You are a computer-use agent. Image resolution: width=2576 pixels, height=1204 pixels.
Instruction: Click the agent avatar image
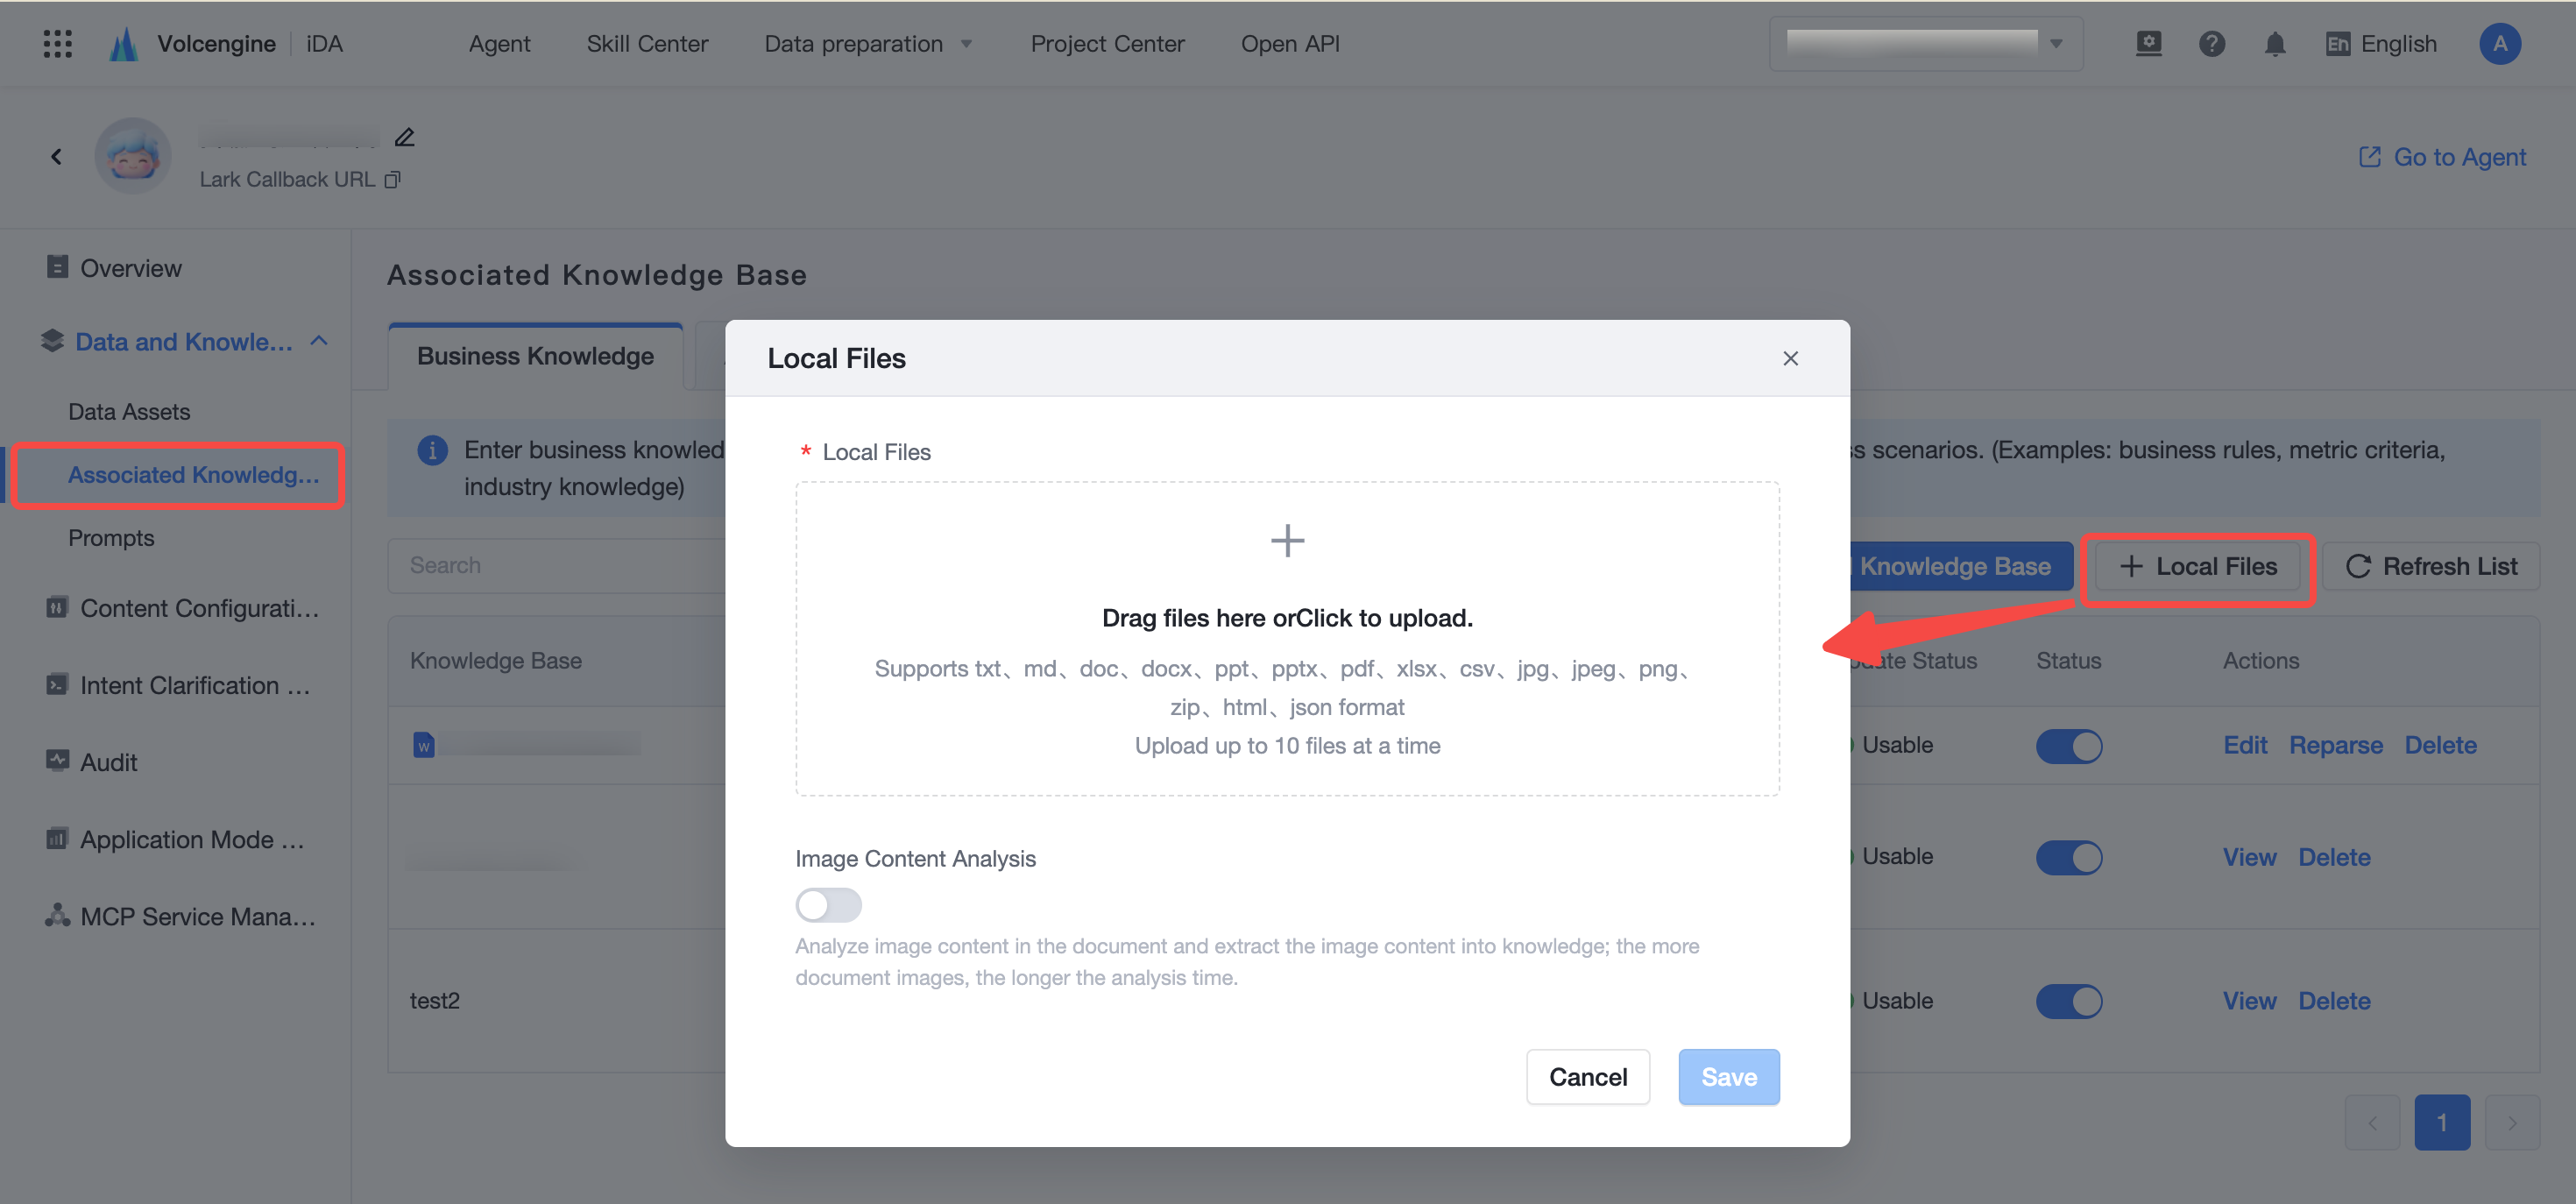point(133,156)
